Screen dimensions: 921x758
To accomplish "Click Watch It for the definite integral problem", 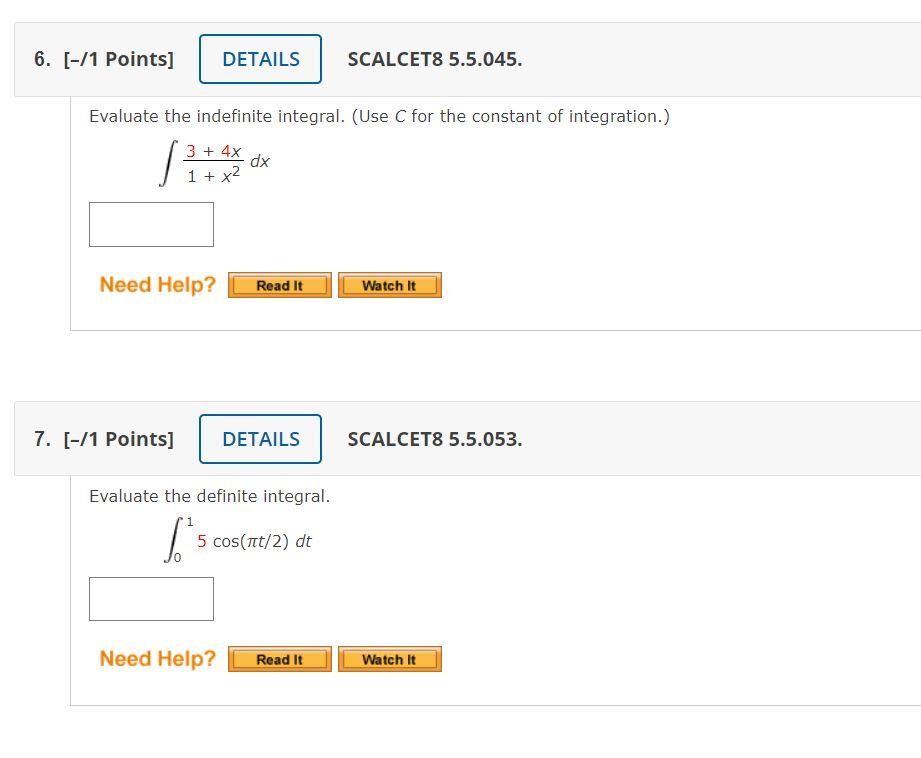I will pyautogui.click(x=389, y=658).
